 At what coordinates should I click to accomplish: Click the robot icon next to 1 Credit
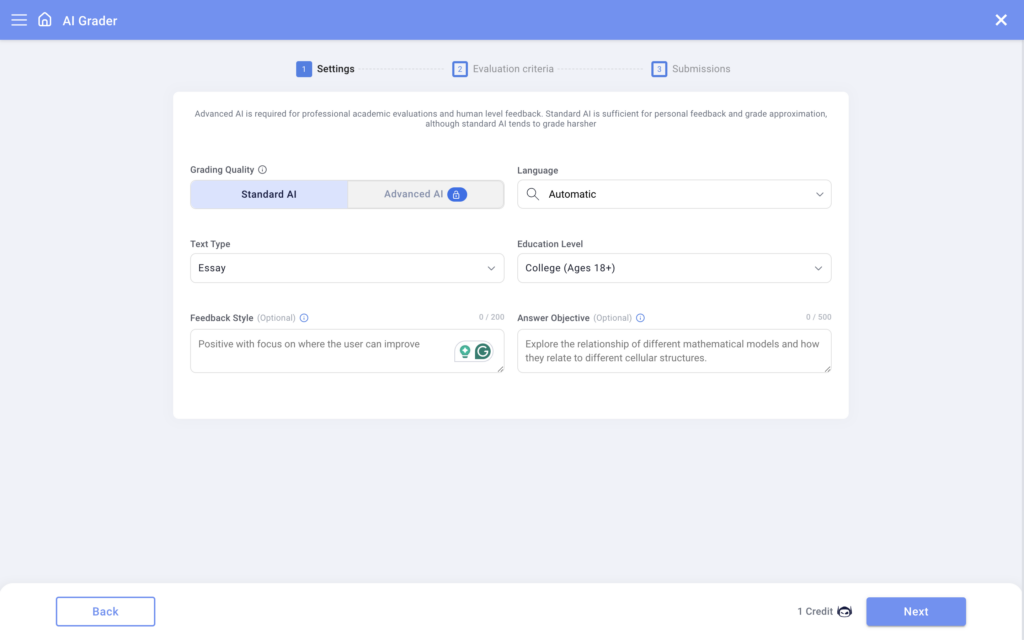(x=843, y=611)
